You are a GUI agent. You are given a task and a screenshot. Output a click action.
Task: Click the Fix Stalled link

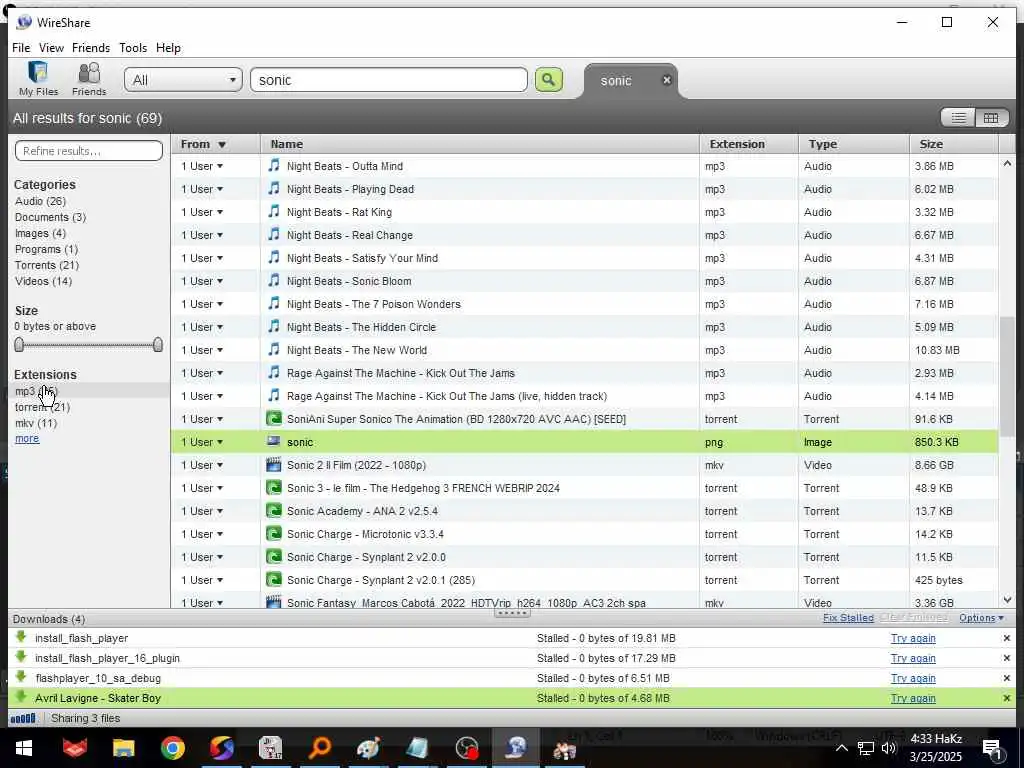[848, 618]
